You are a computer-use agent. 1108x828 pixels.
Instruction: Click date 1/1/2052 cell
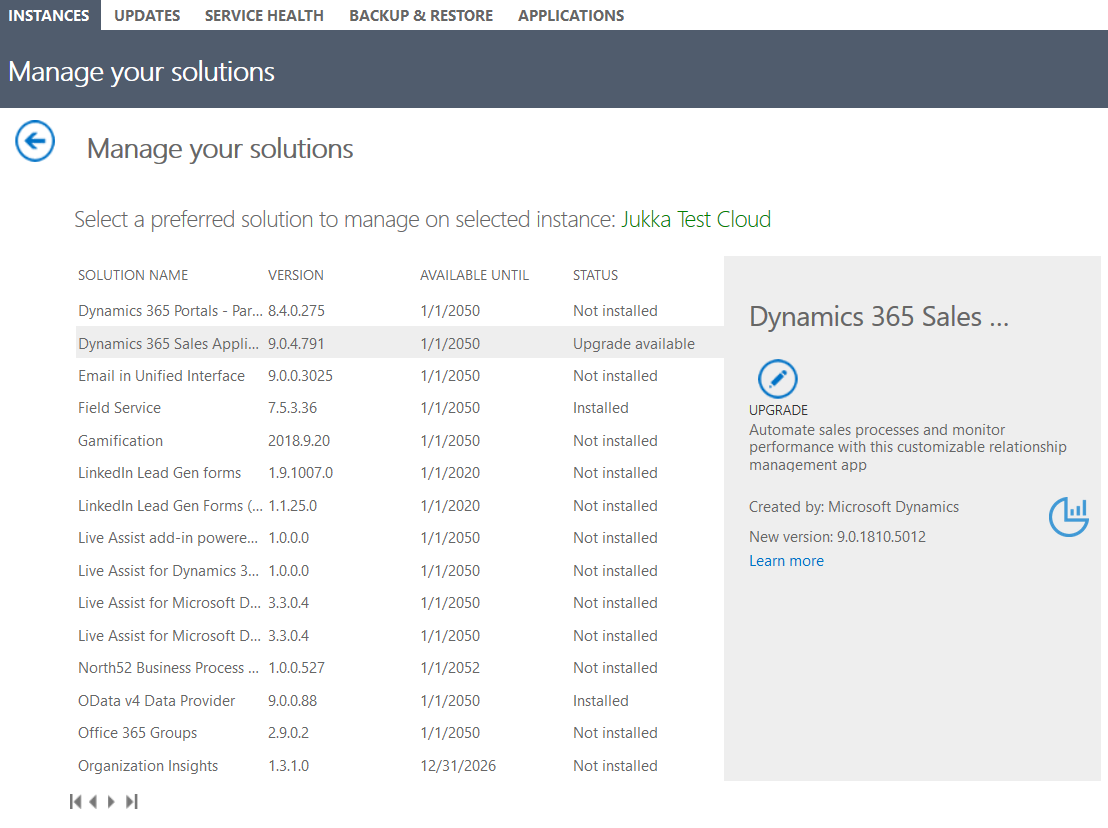tap(450, 668)
